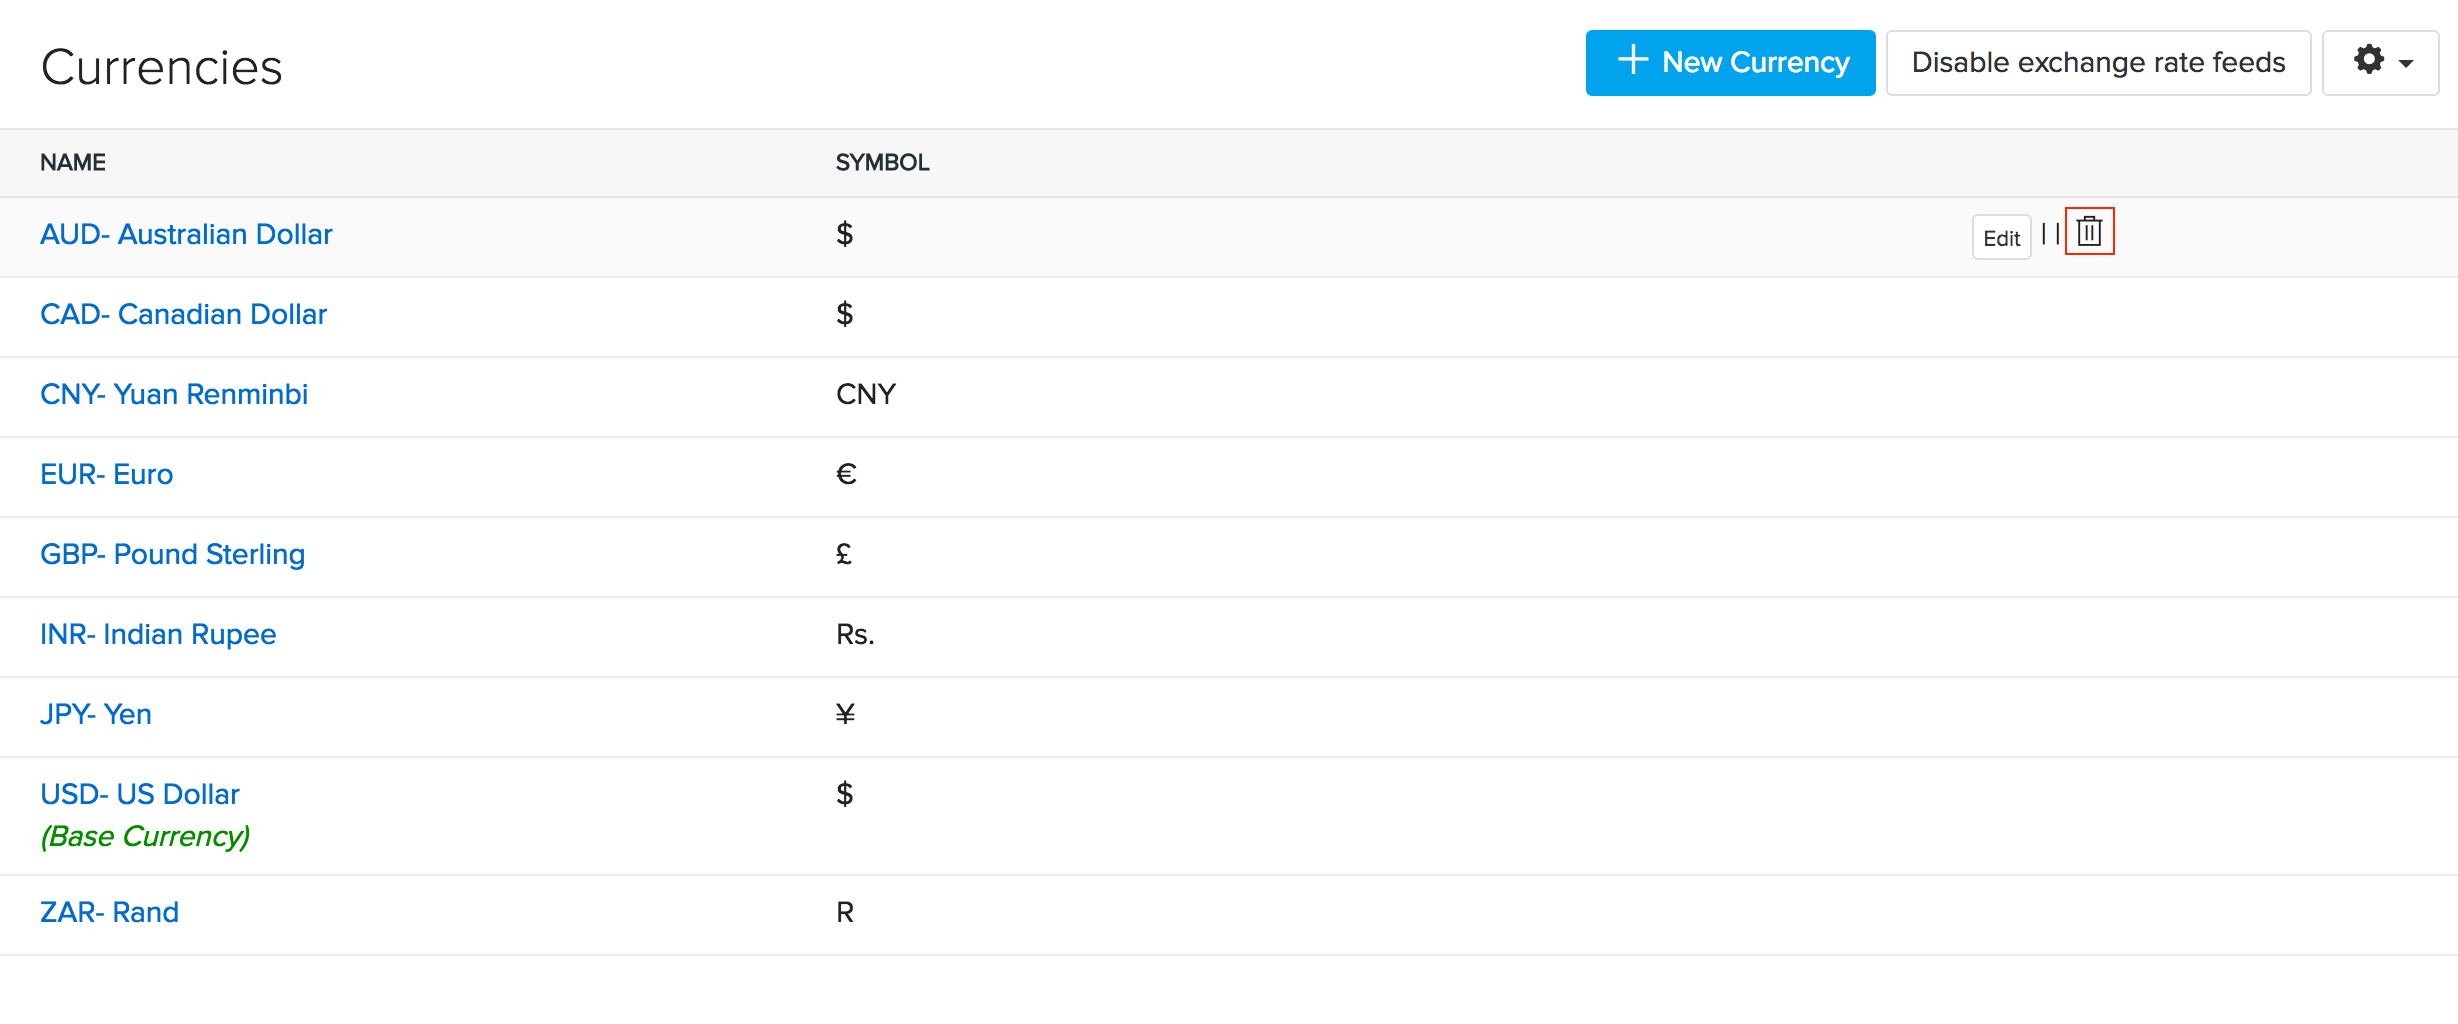Viewport: 2458px width, 1024px height.
Task: Open ZAR- Rand details
Action: [x=109, y=911]
